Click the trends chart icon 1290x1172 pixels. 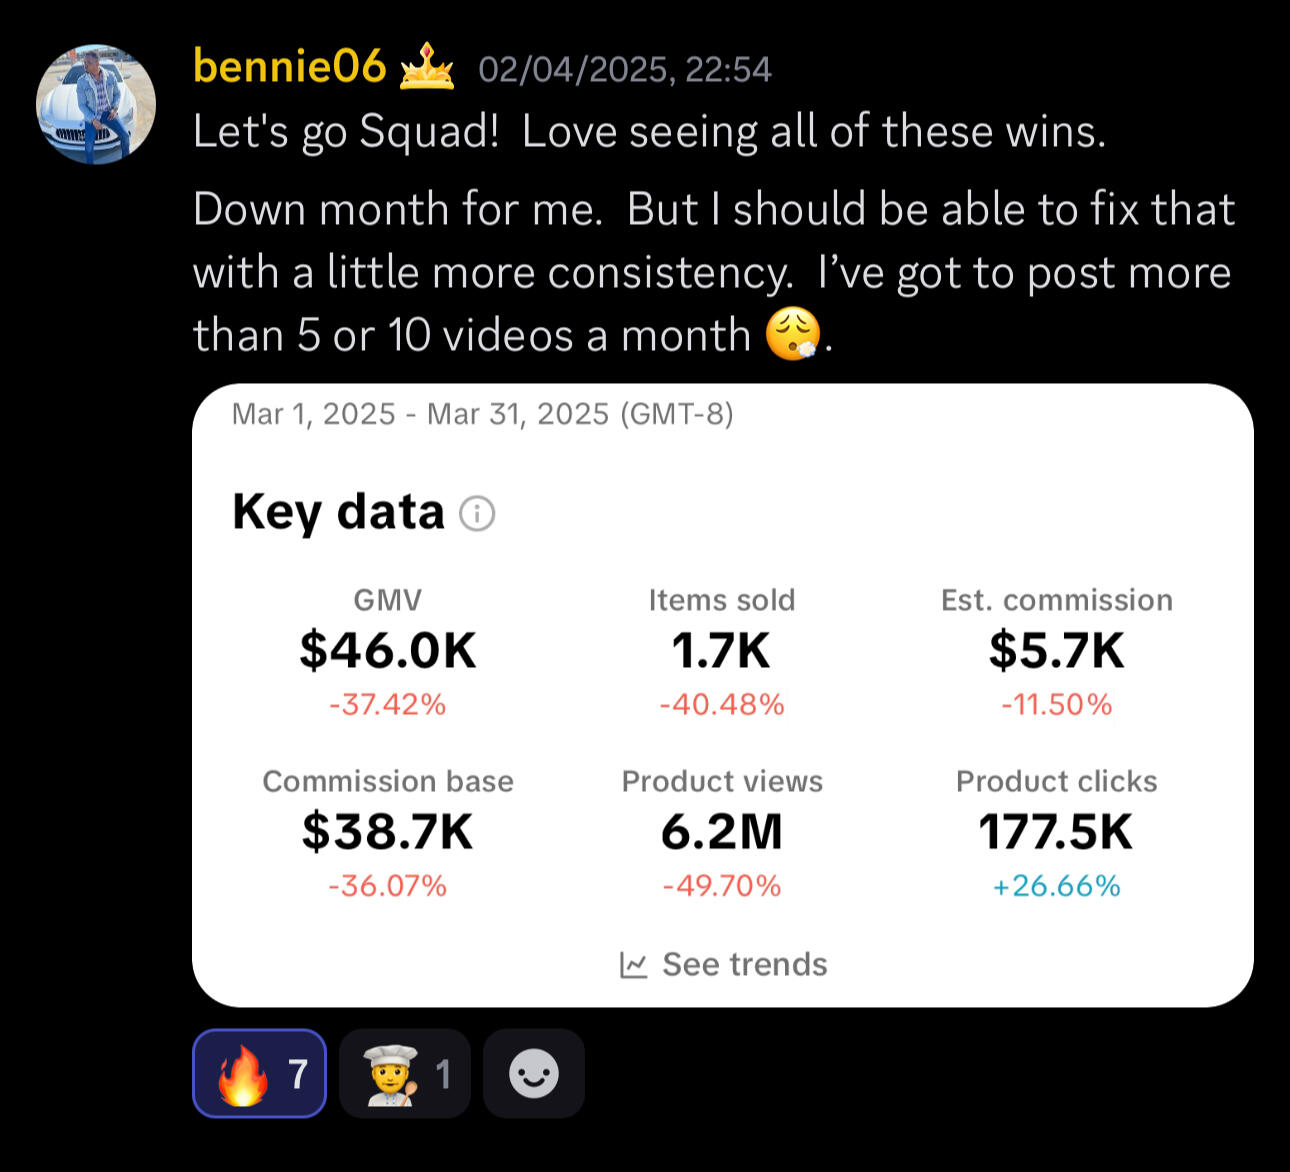coord(634,965)
